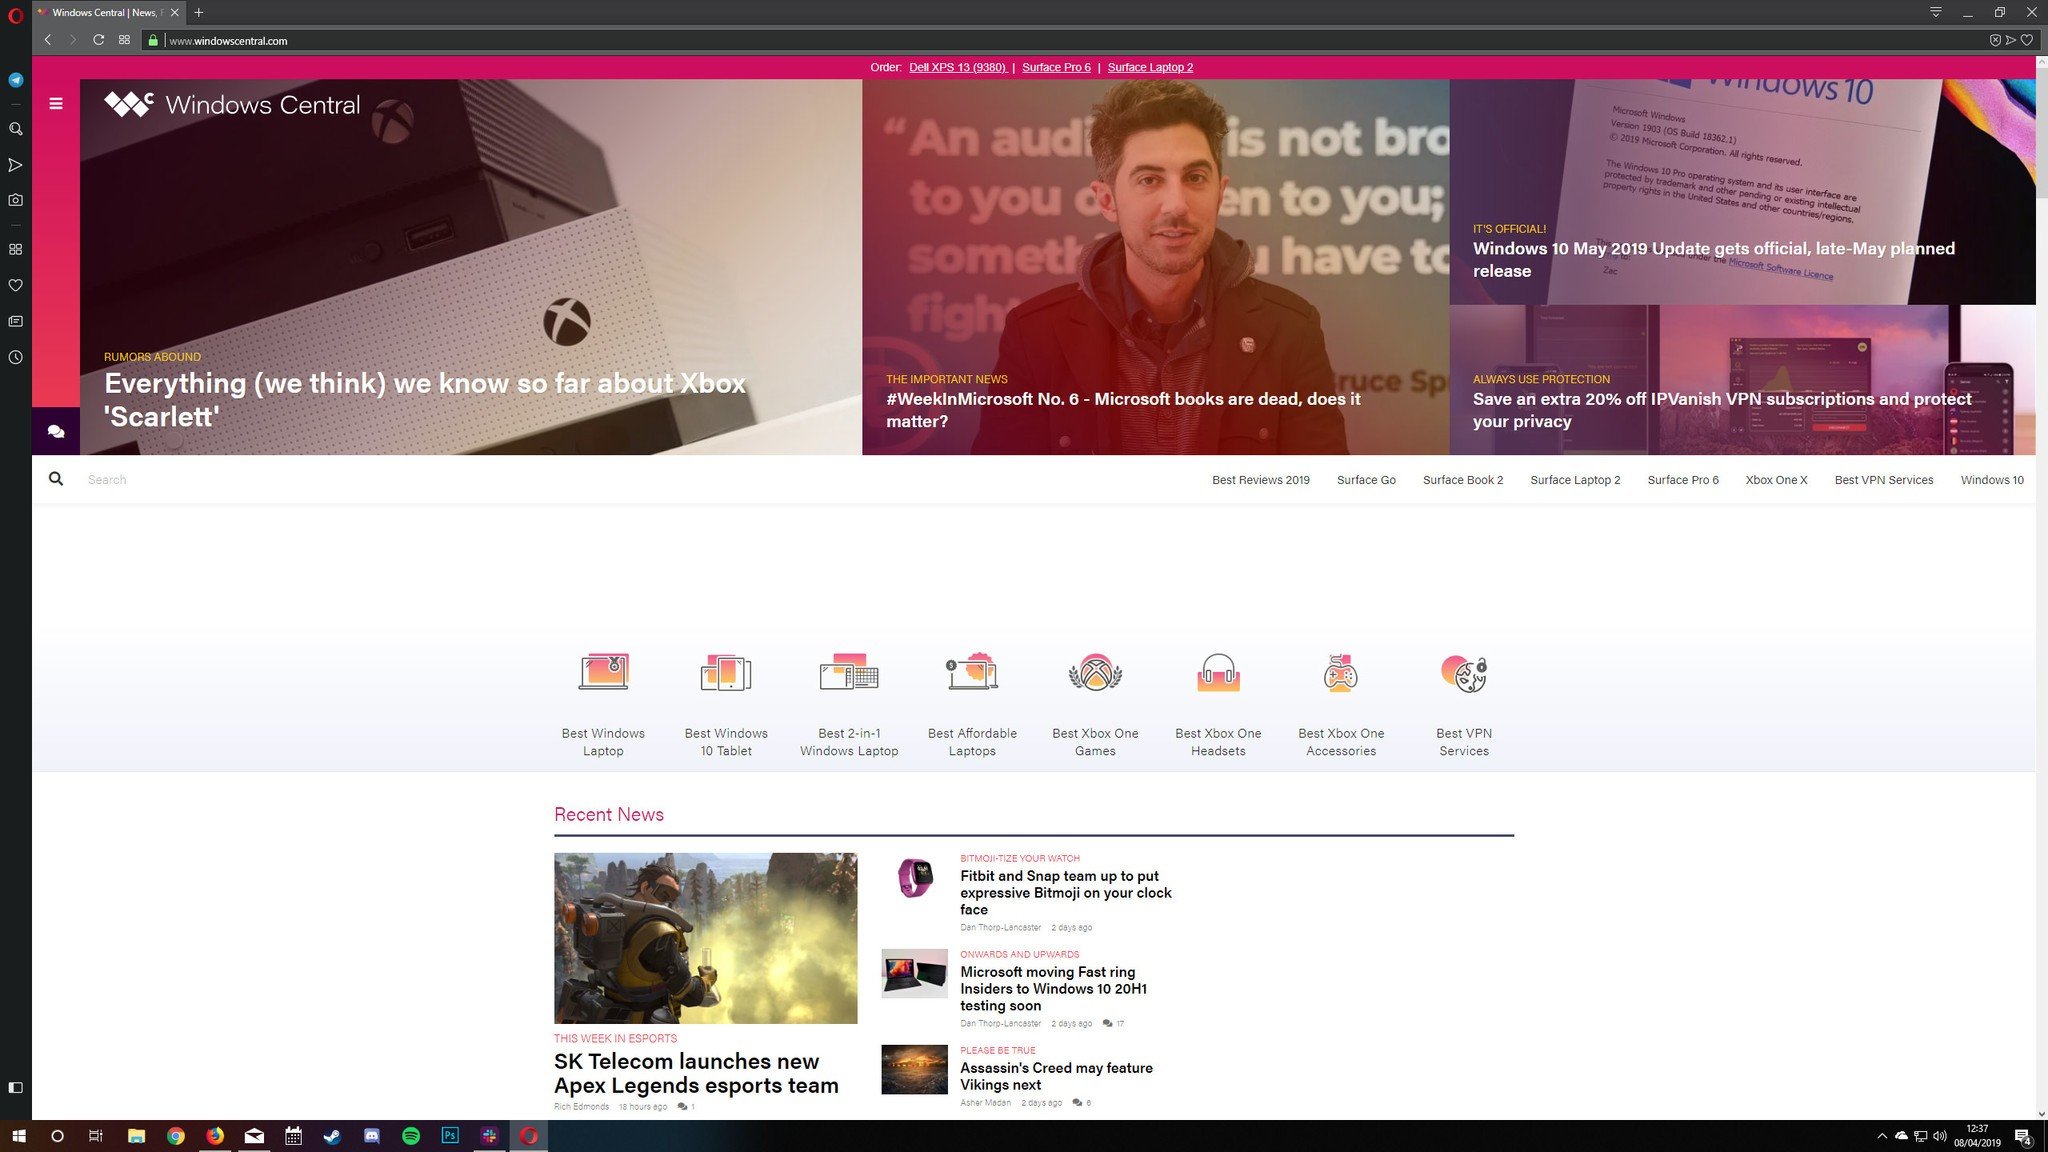Open Best Affordable Laptops icon
This screenshot has height=1152, width=2048.
pos(972,672)
